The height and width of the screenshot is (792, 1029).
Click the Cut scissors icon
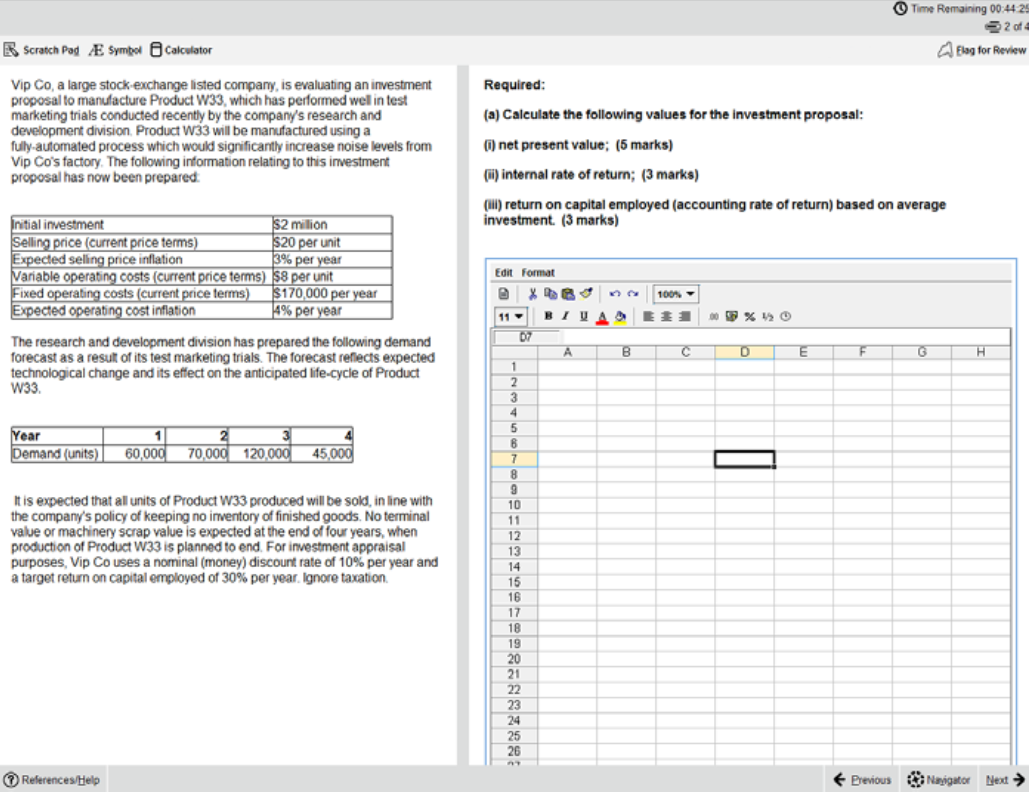[532, 294]
